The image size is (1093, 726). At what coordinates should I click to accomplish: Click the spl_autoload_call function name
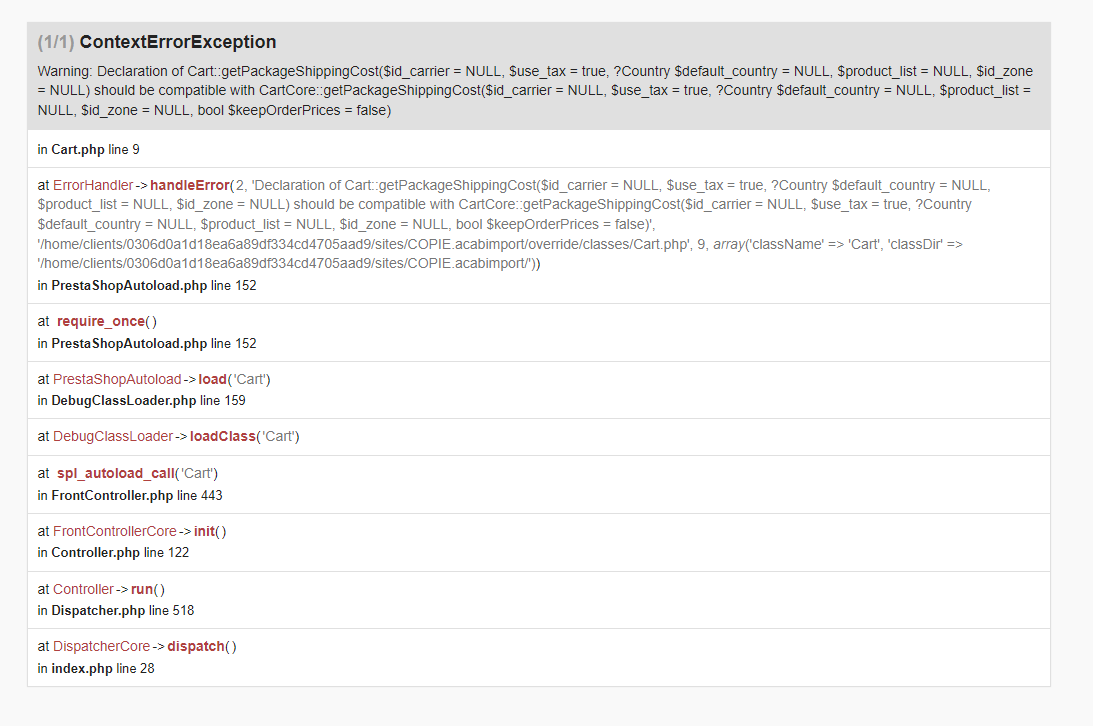[x=116, y=473]
